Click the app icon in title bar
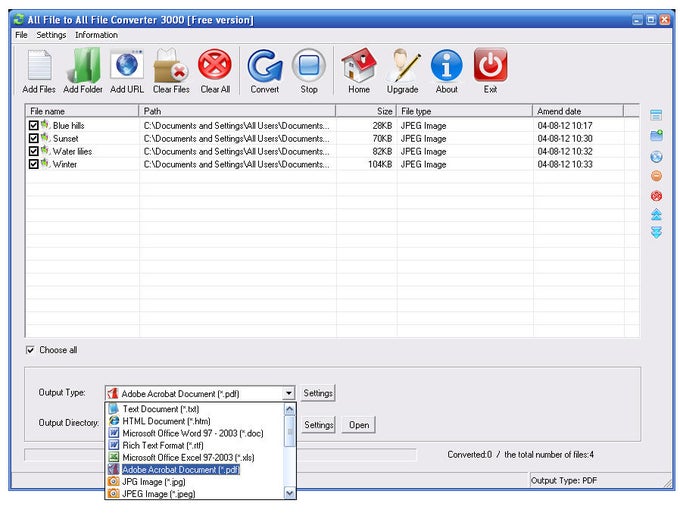The image size is (680, 516). pos(19,20)
